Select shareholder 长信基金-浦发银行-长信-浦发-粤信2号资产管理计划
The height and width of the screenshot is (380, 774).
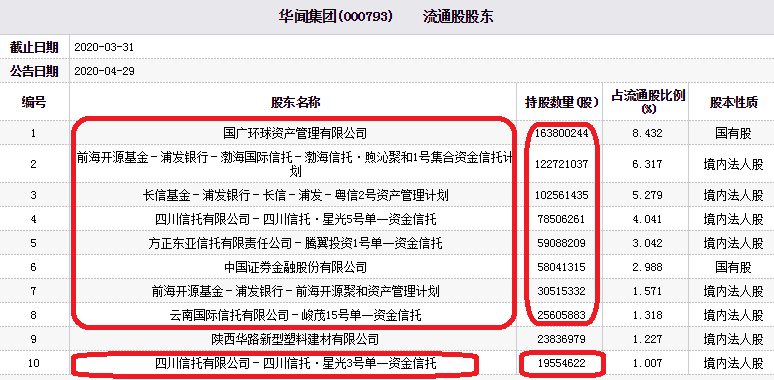(x=295, y=195)
